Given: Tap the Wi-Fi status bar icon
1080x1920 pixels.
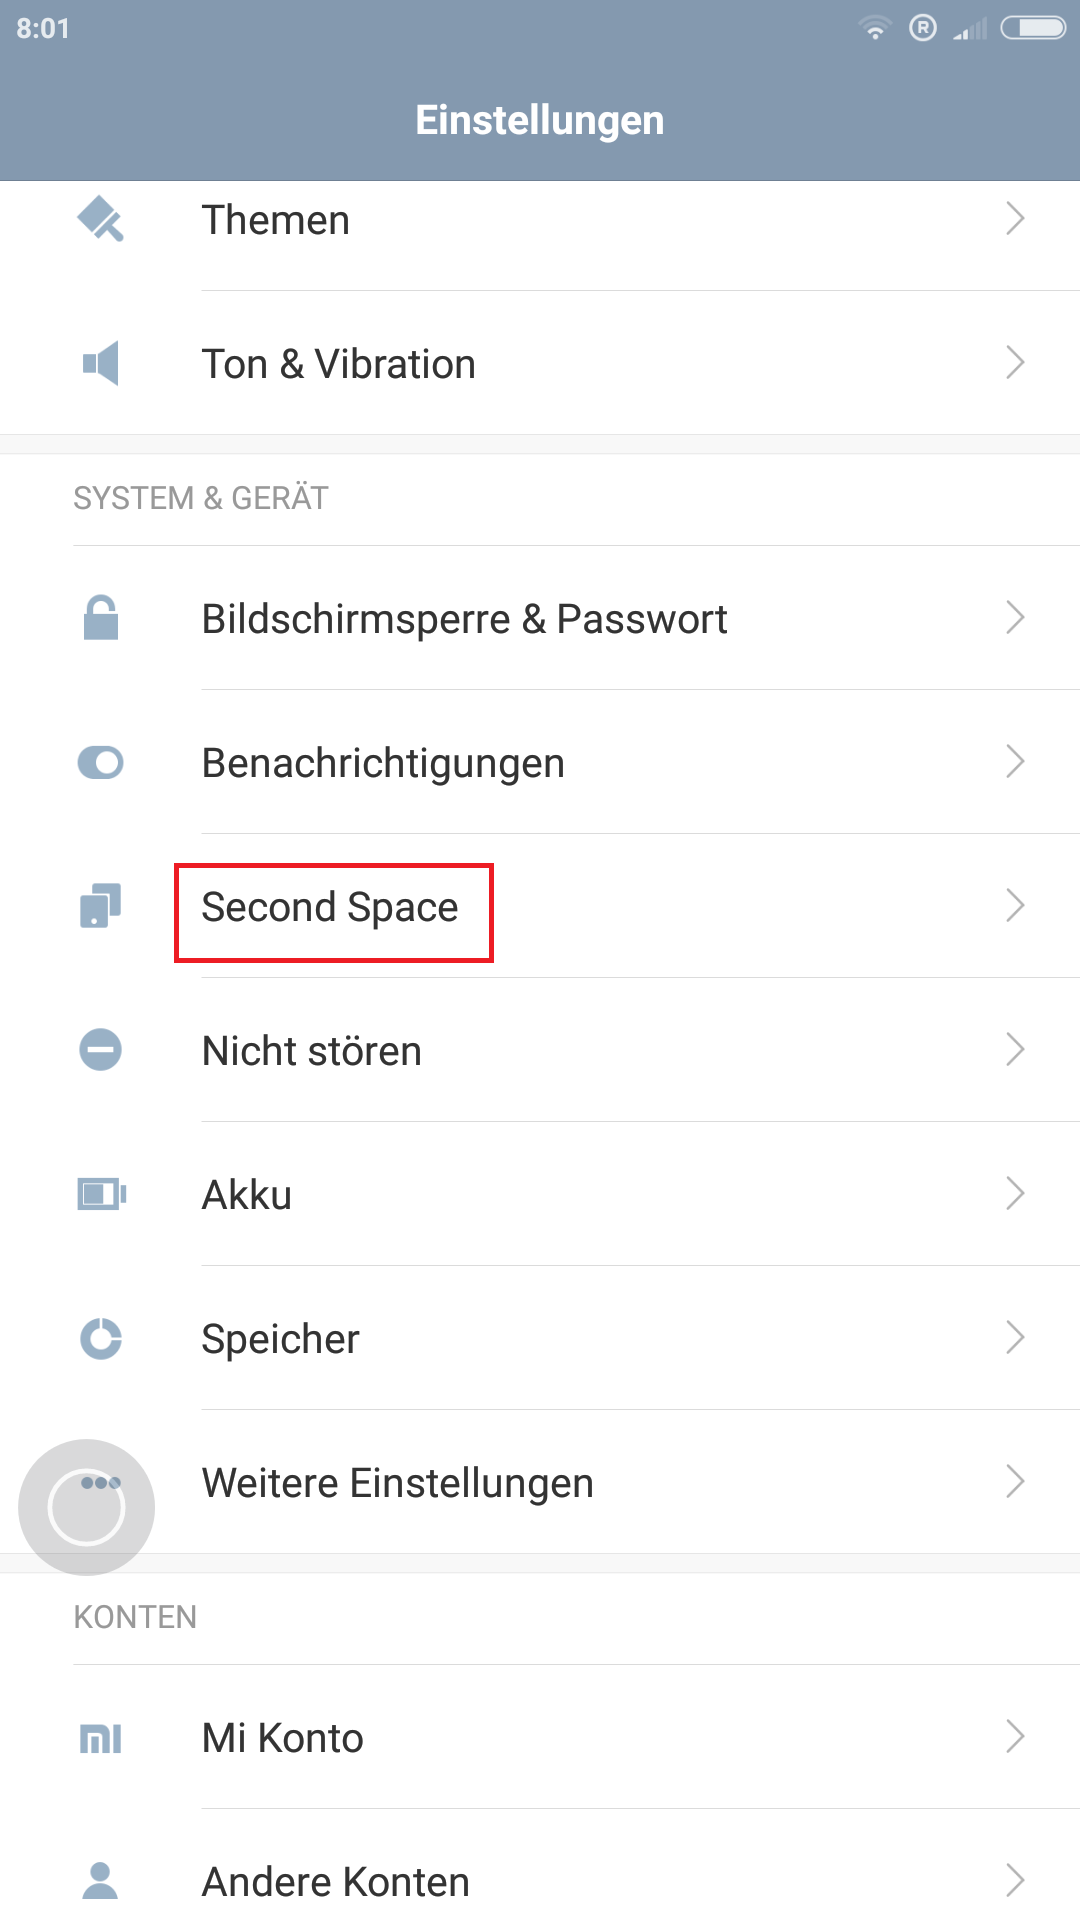Looking at the screenshot, I should (875, 28).
